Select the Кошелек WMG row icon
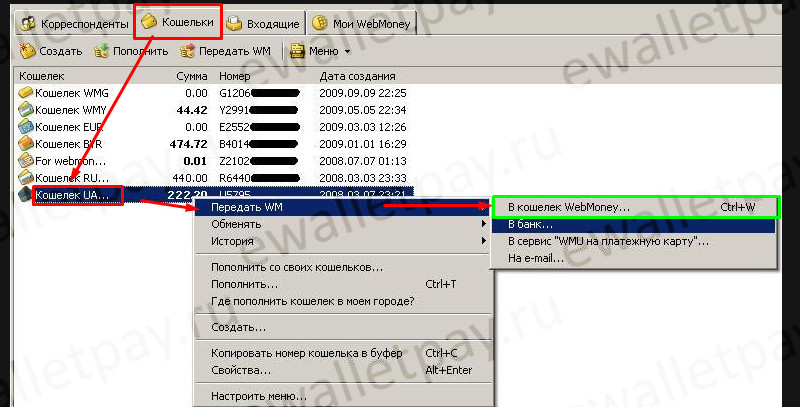Image resolution: width=800 pixels, height=407 pixels. point(26,93)
